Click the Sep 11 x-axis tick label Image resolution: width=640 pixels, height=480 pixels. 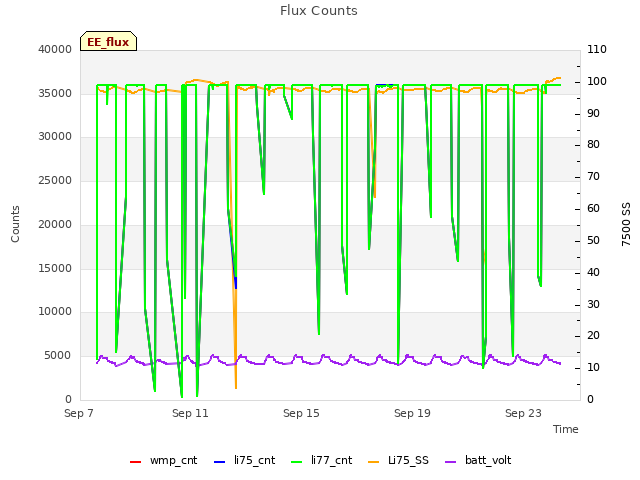190,413
